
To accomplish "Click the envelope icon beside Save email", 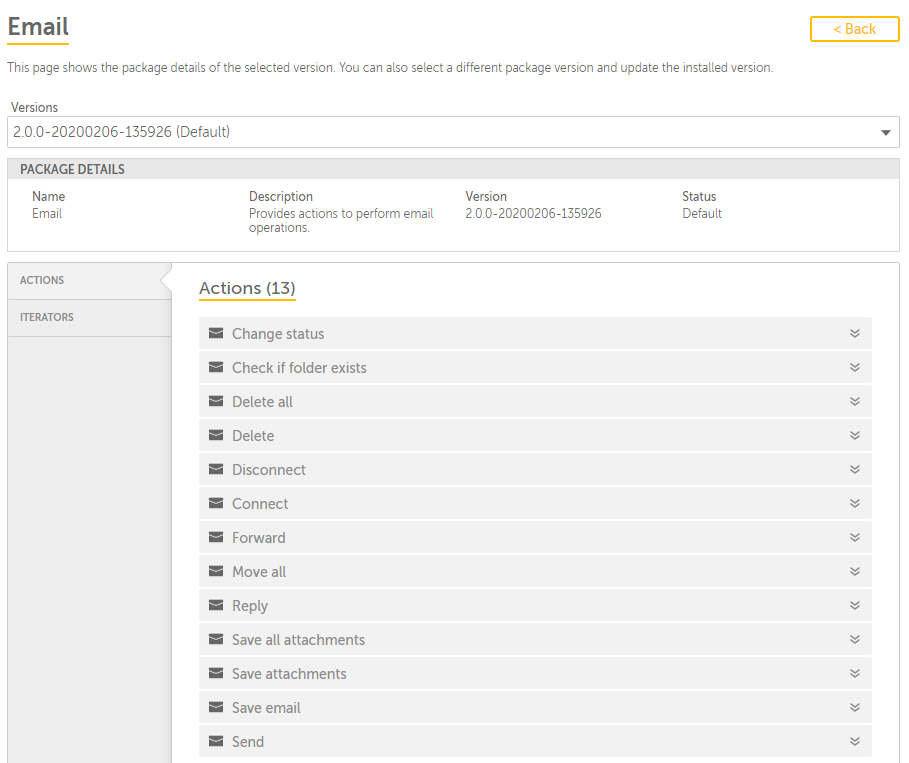I will [x=216, y=707].
